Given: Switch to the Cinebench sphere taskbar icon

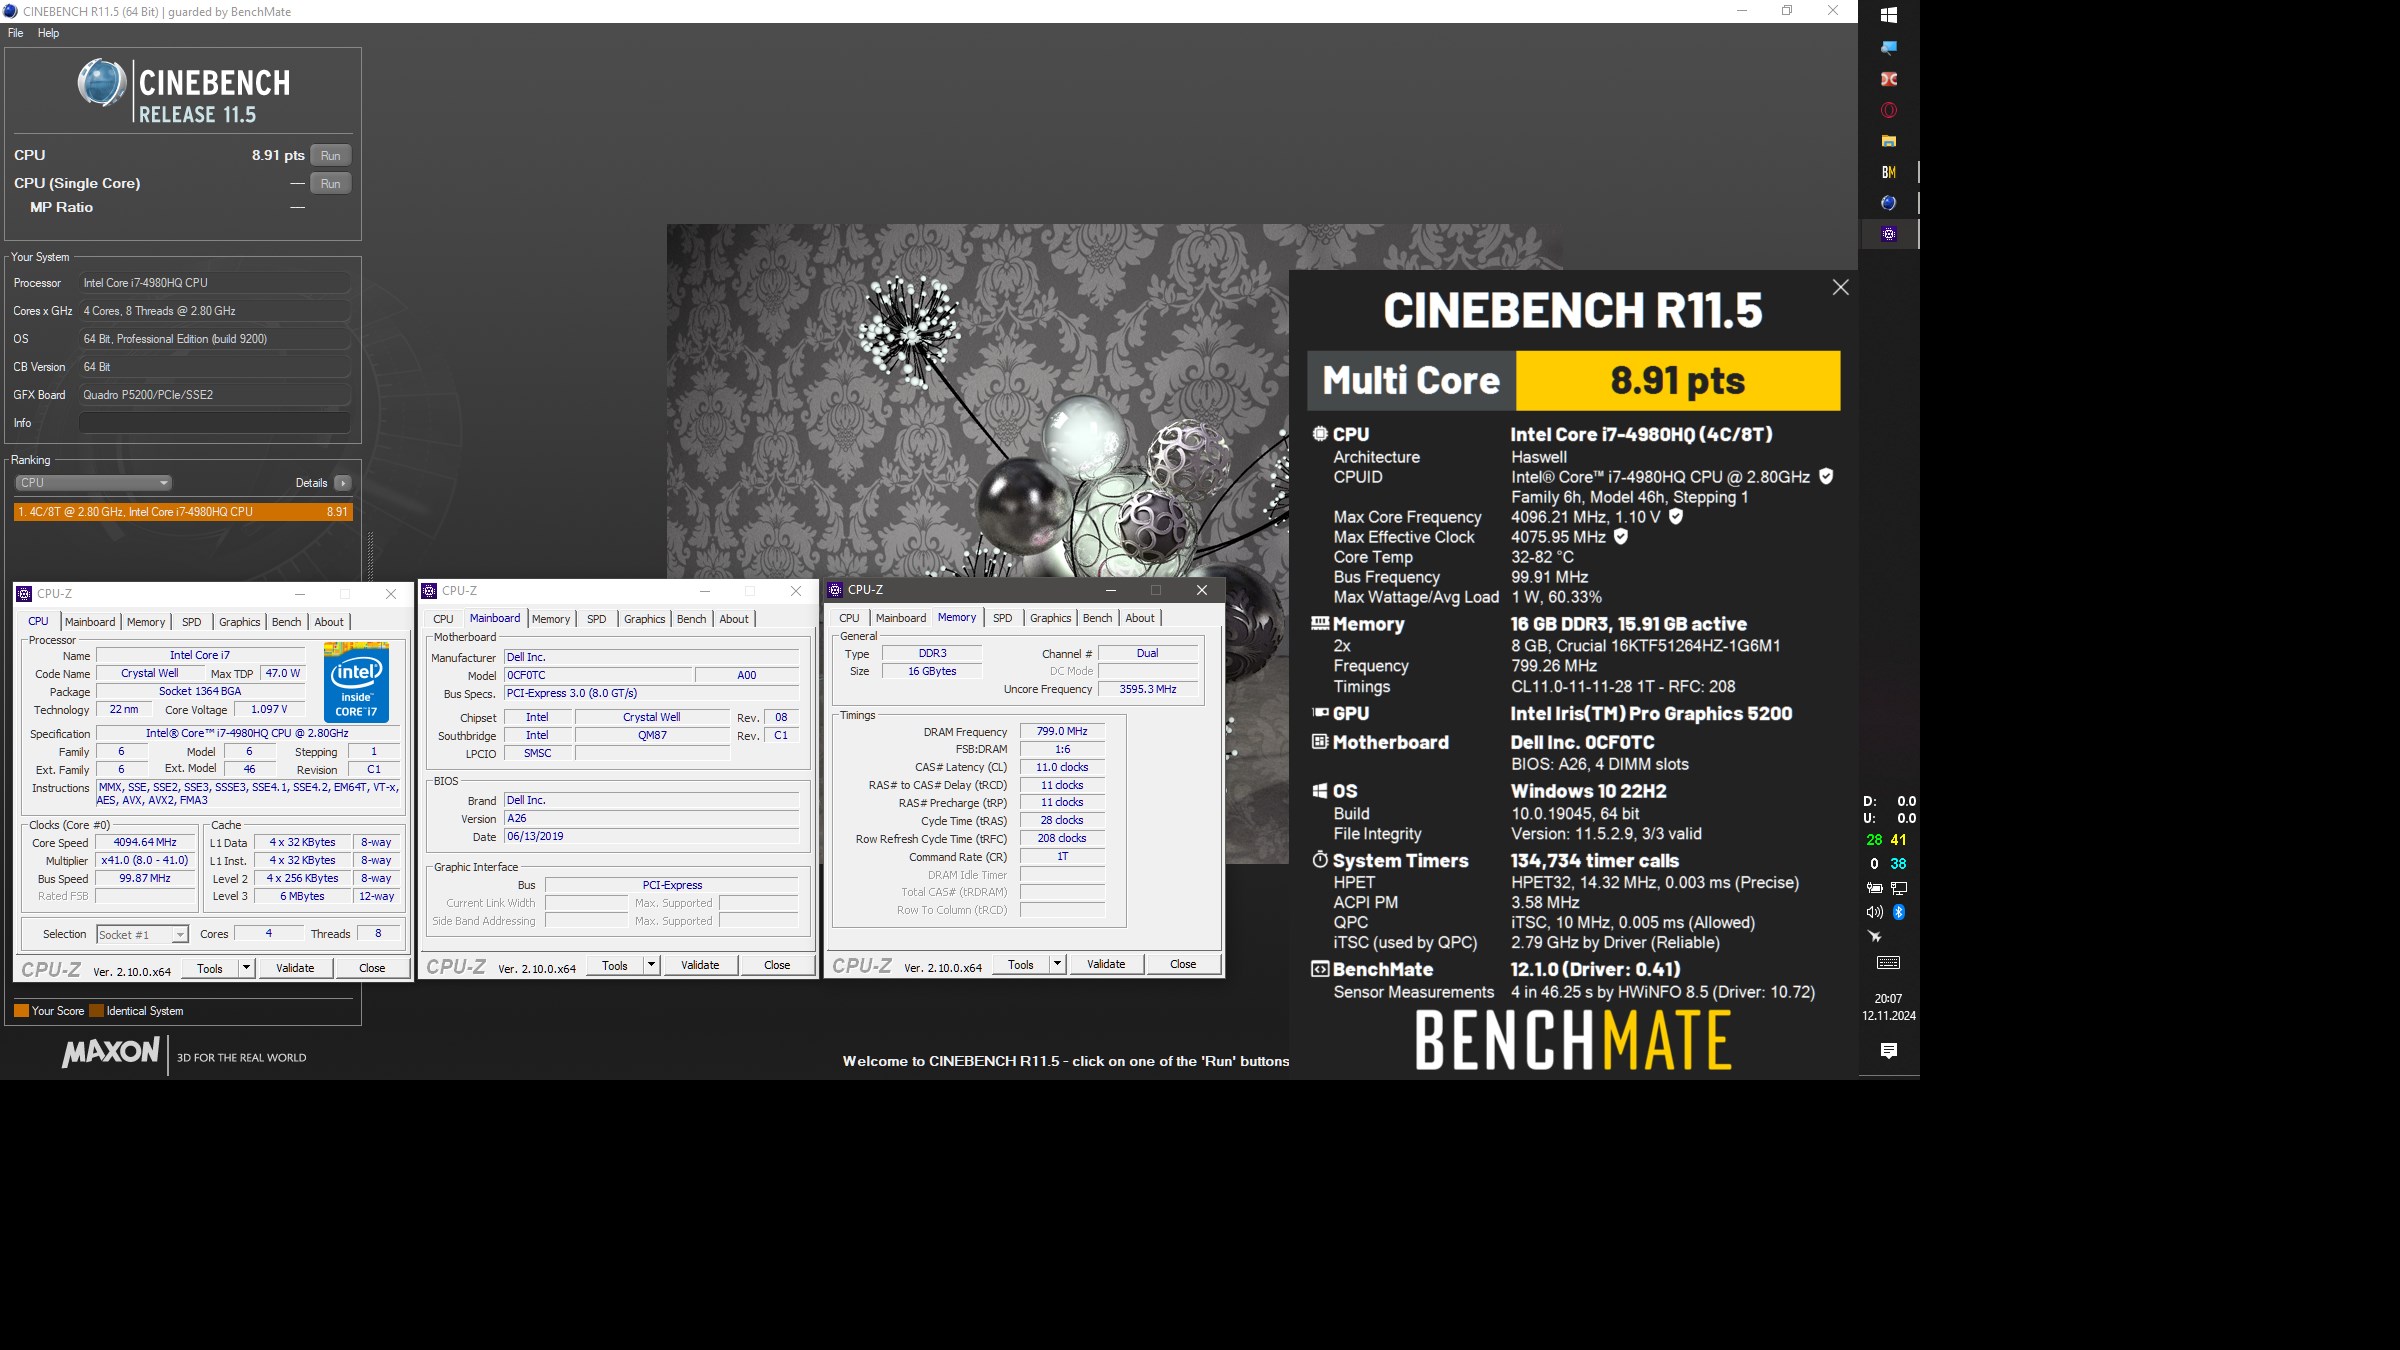Looking at the screenshot, I should (1888, 203).
